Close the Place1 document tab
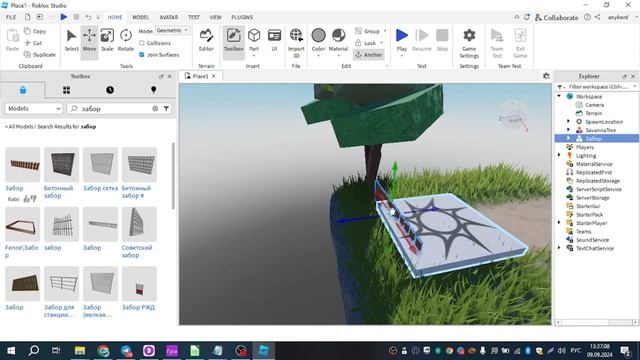Image resolution: width=640 pixels, height=360 pixels. (213, 76)
